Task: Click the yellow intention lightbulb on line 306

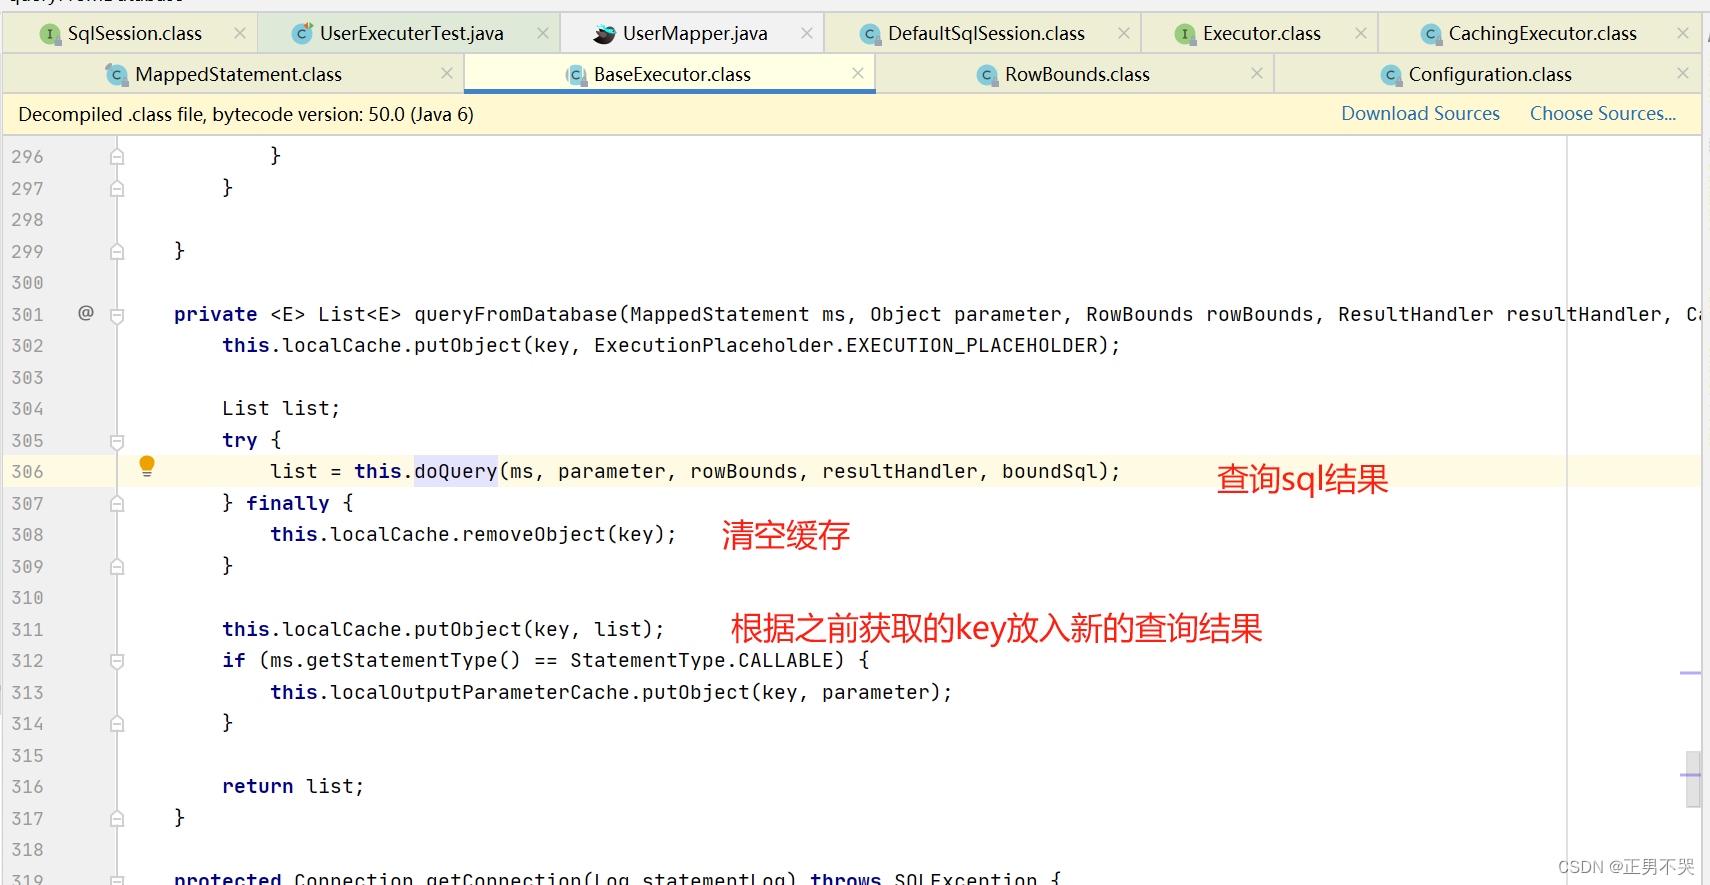Action: [147, 466]
